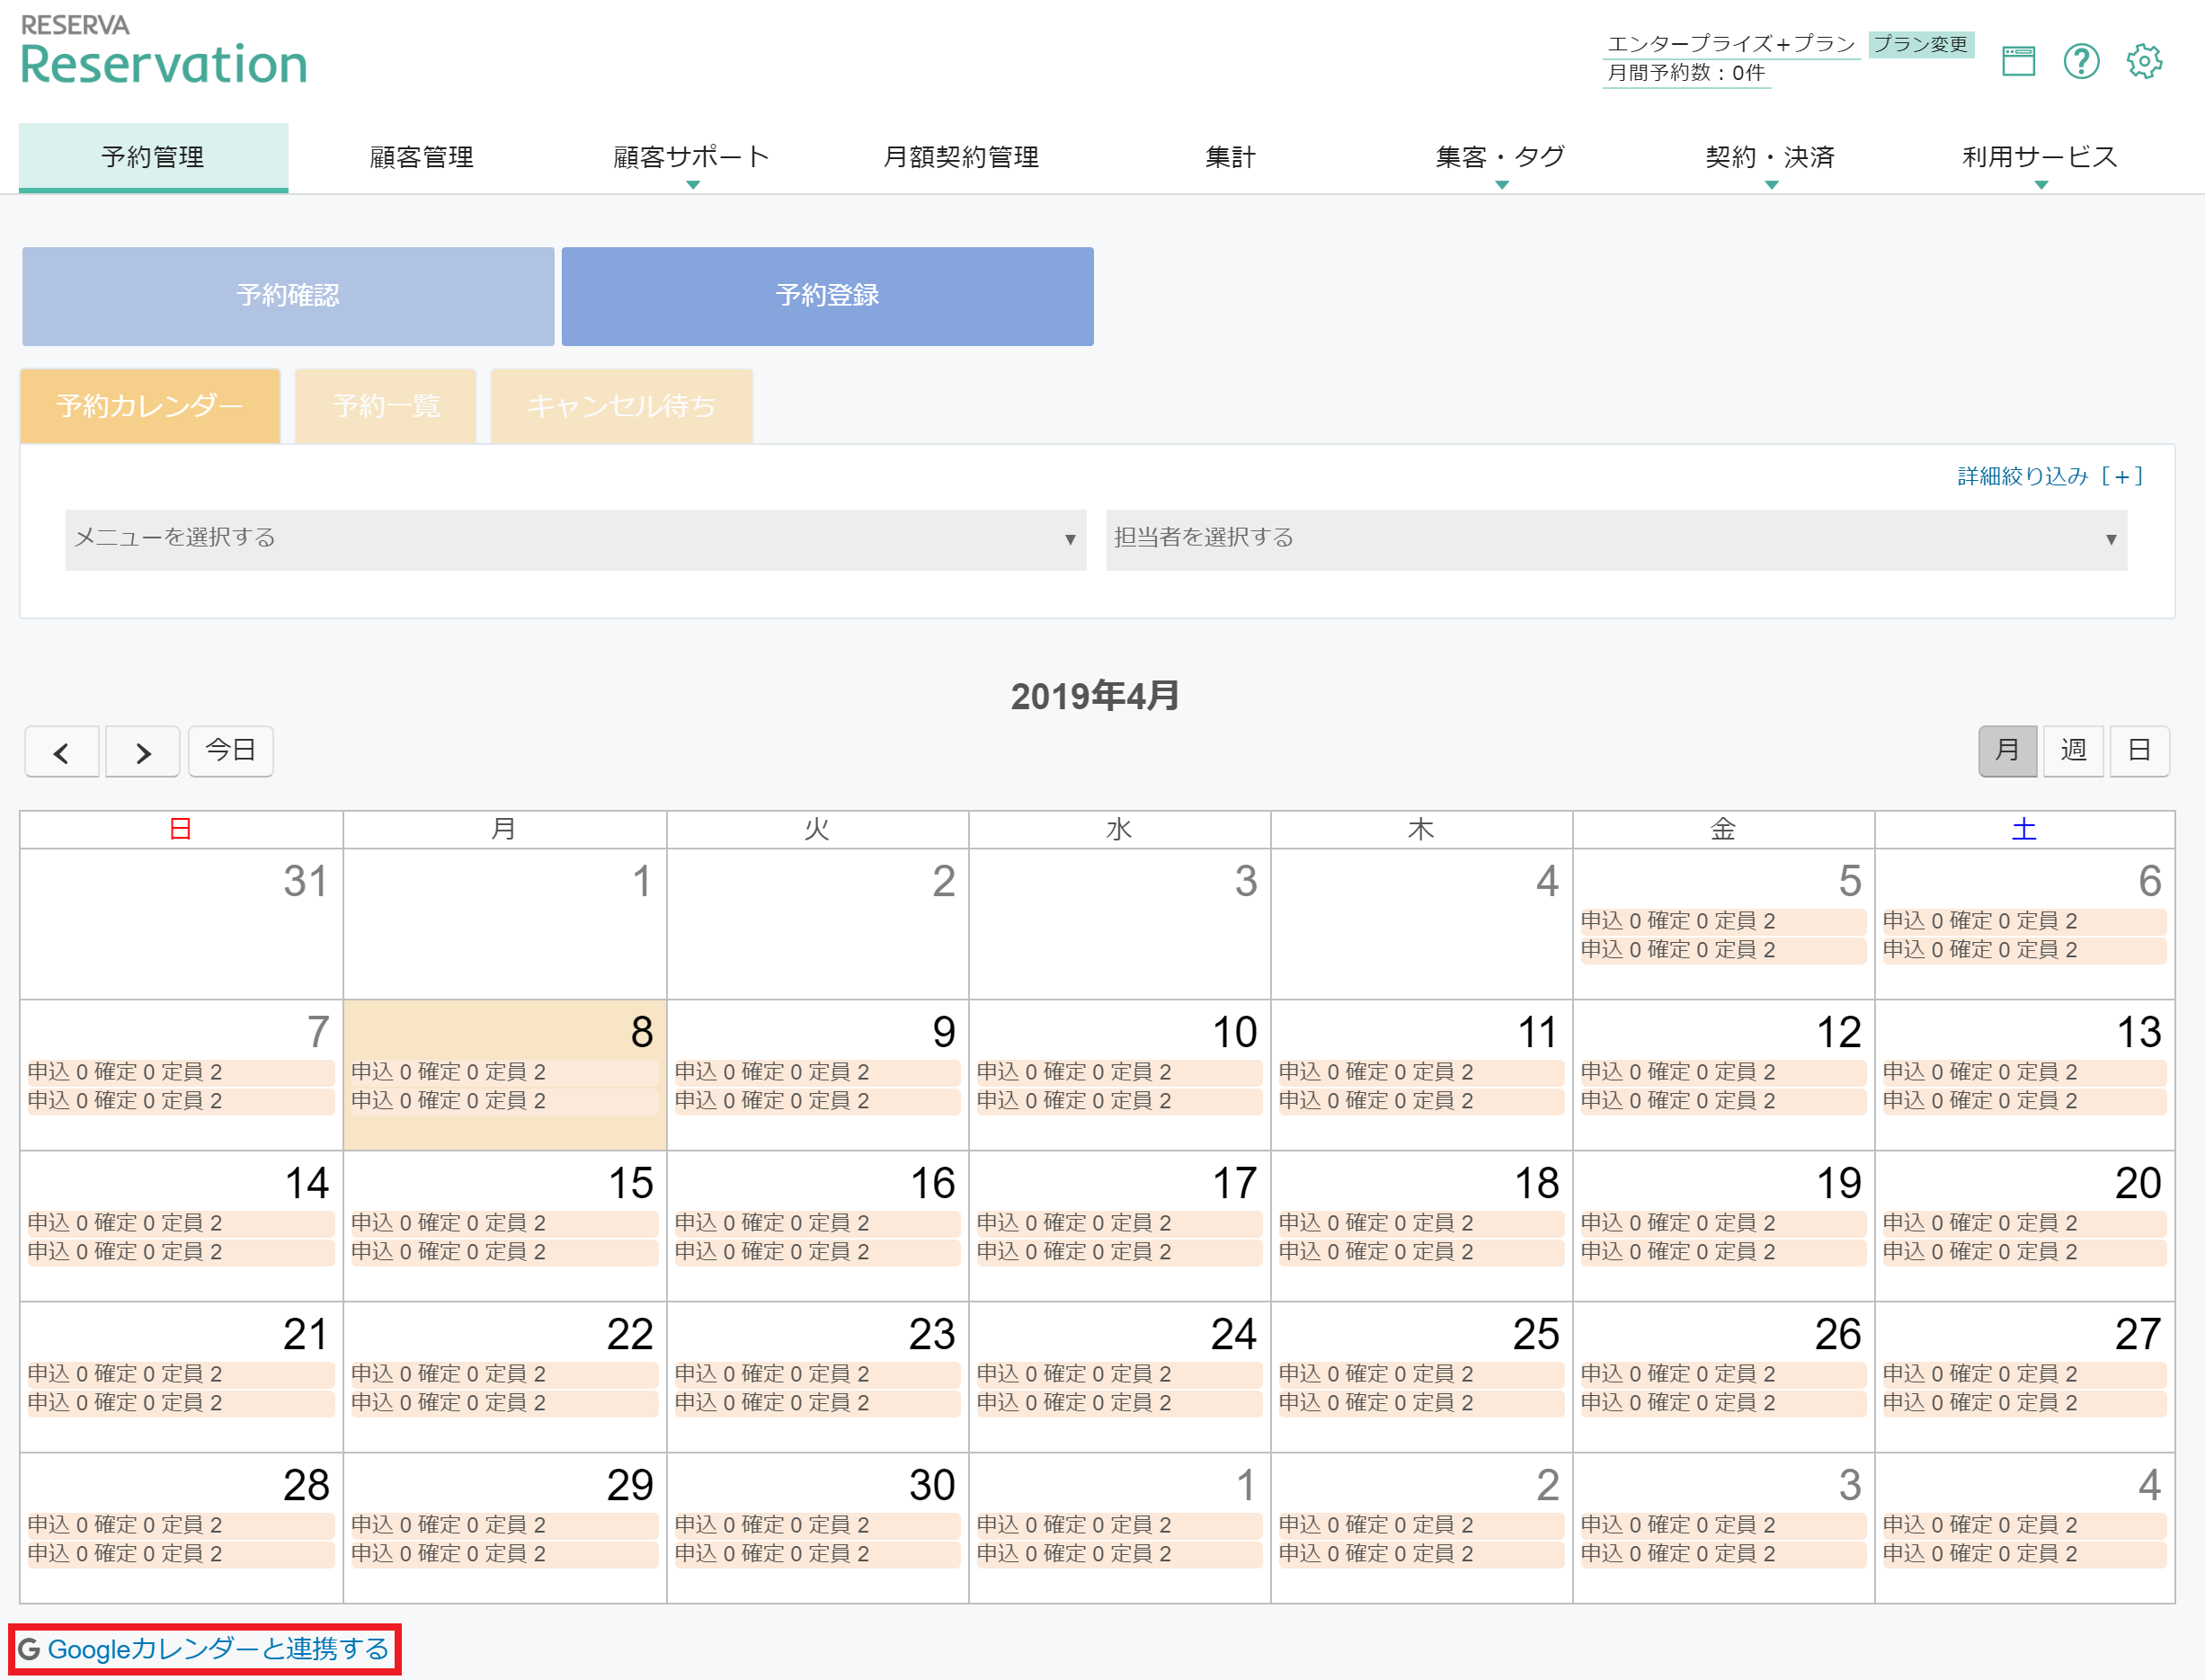Open the メニューを選択する dropdown
Viewport: 2205px width, 1680px height.
575,539
